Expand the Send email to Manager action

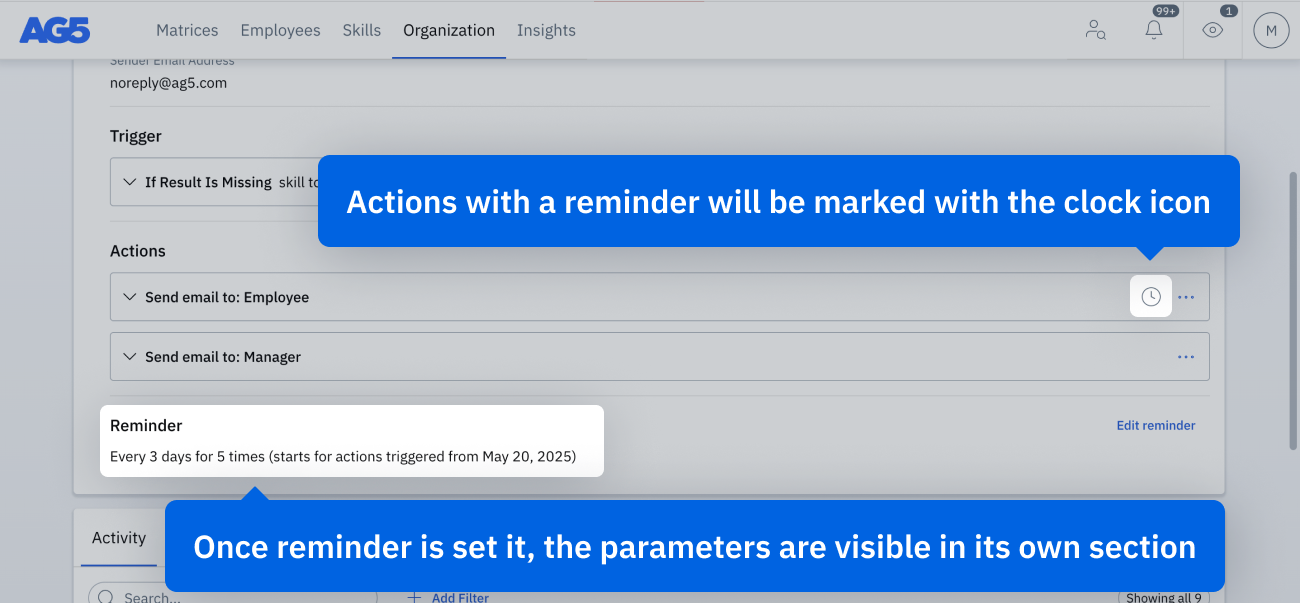pos(129,357)
